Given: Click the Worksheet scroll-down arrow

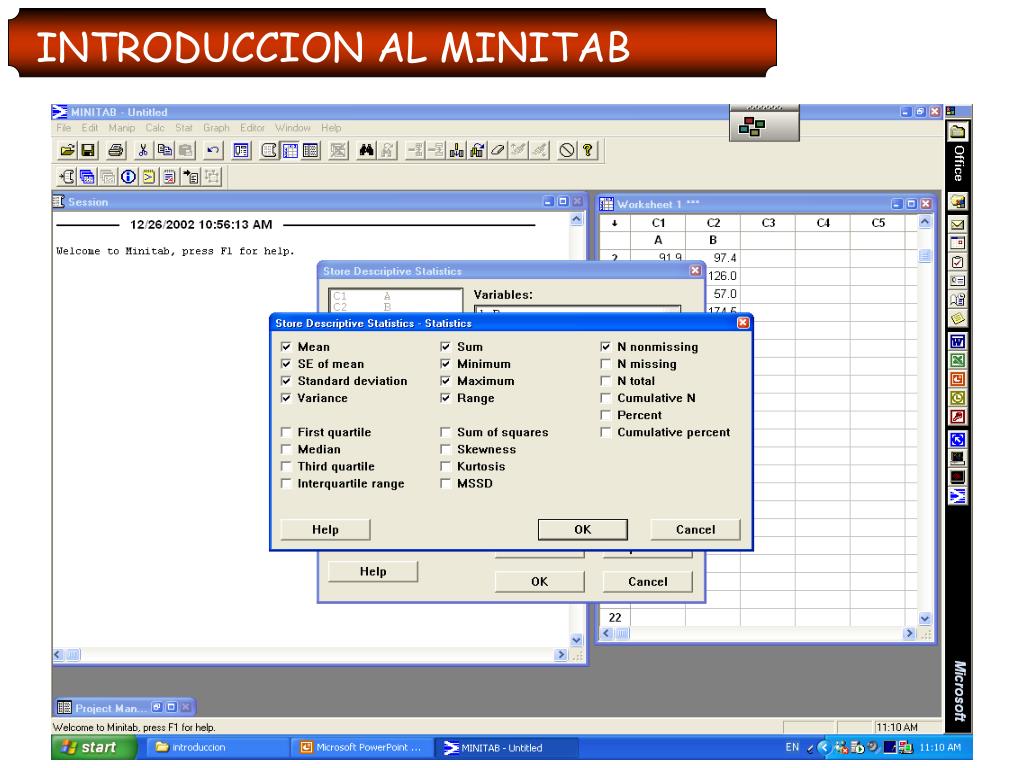Looking at the screenshot, I should [925, 618].
